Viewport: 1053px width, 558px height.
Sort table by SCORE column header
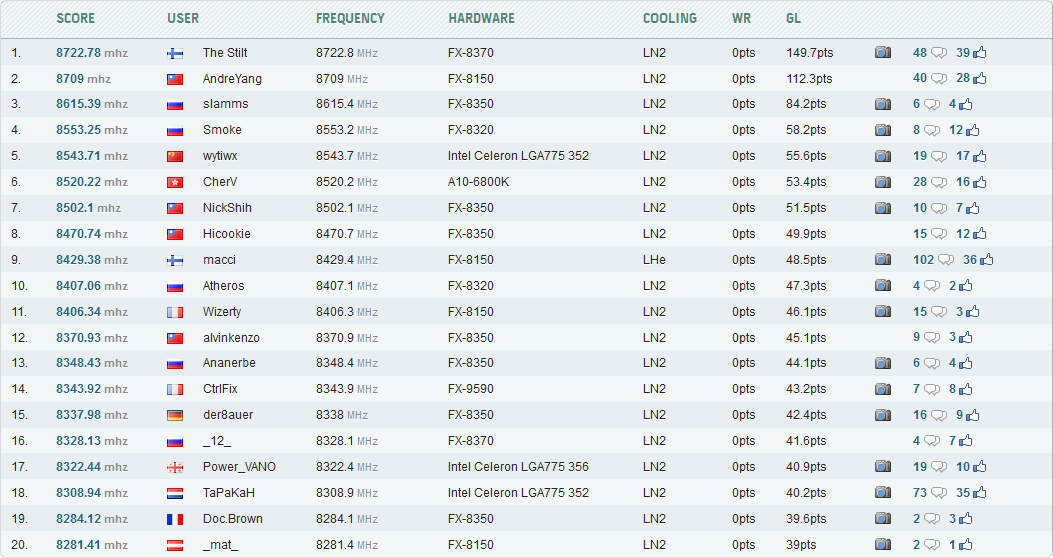76,18
